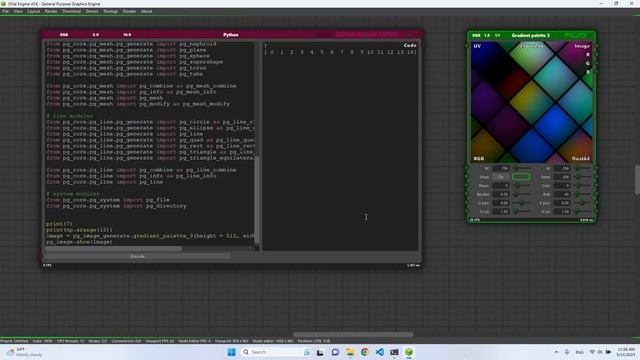Open the Download menu
Viewport: 640px width, 360px height.
pyautogui.click(x=71, y=11)
